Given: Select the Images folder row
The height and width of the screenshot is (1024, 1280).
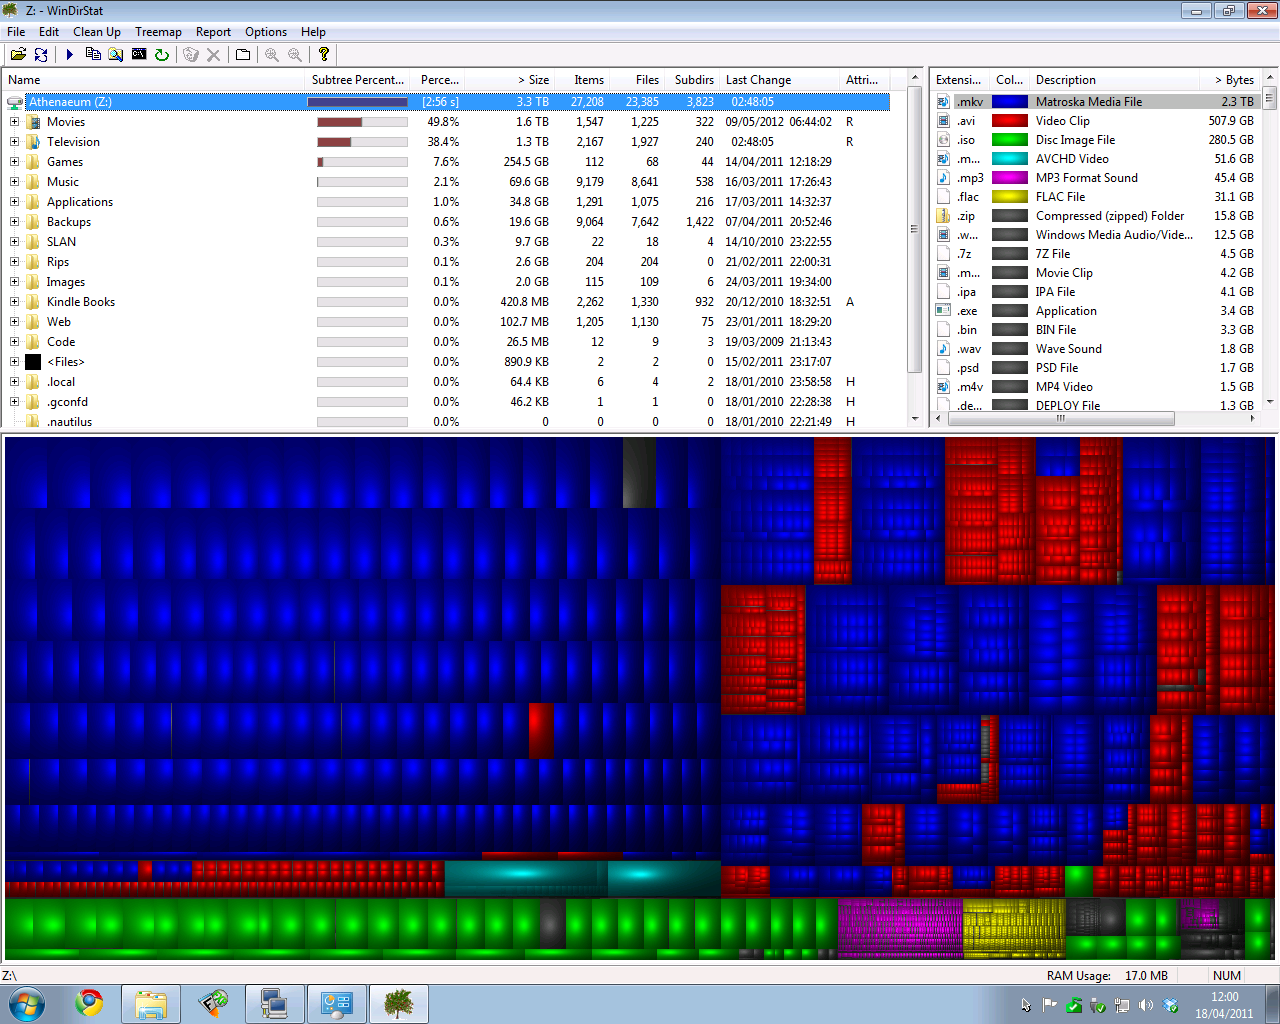Looking at the screenshot, I should (x=447, y=282).
